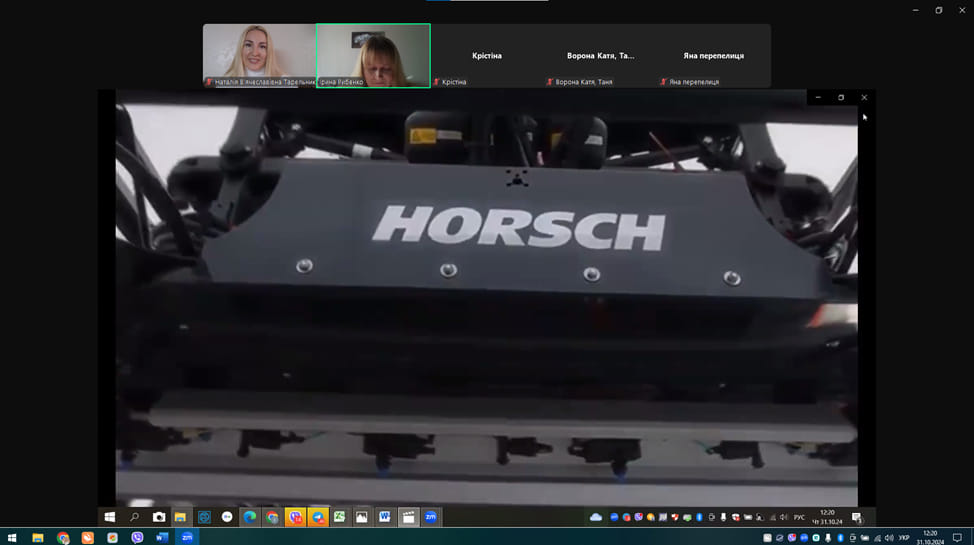Click the muted mic icon beside Крістіна's name
Screen dimensions: 974x545
click(437, 82)
